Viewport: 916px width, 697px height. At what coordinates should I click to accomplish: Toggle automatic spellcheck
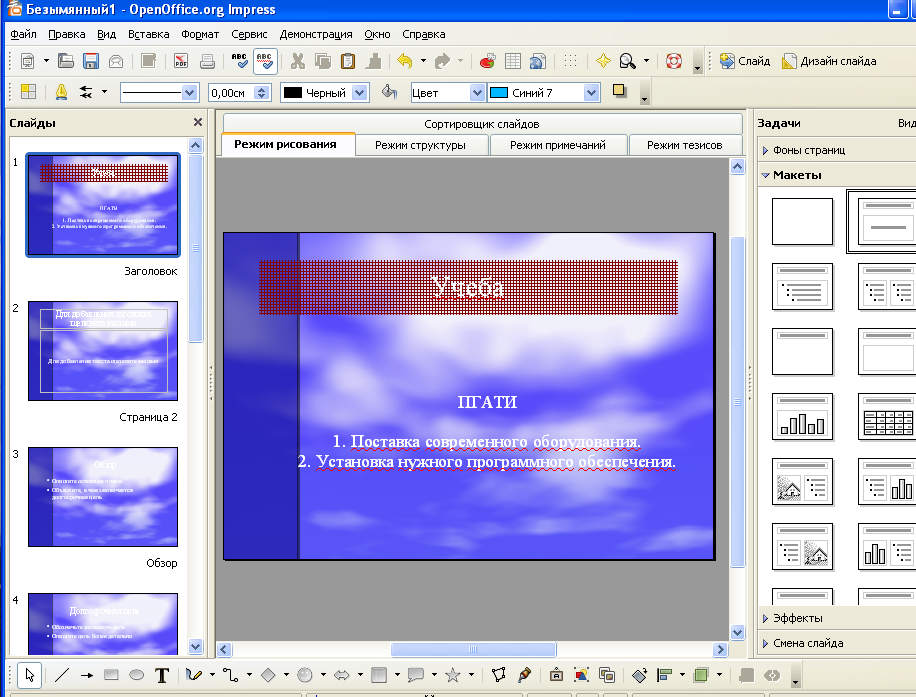tap(265, 61)
